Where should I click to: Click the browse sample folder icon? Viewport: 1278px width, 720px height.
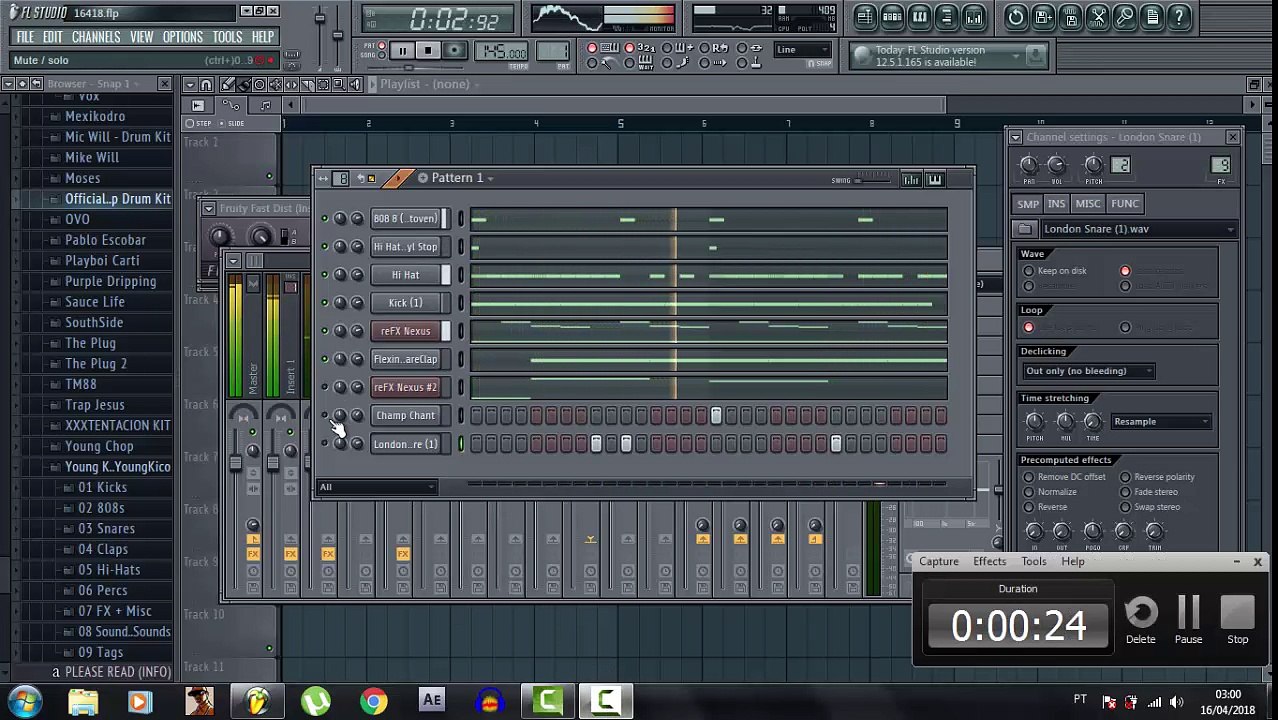[1025, 229]
